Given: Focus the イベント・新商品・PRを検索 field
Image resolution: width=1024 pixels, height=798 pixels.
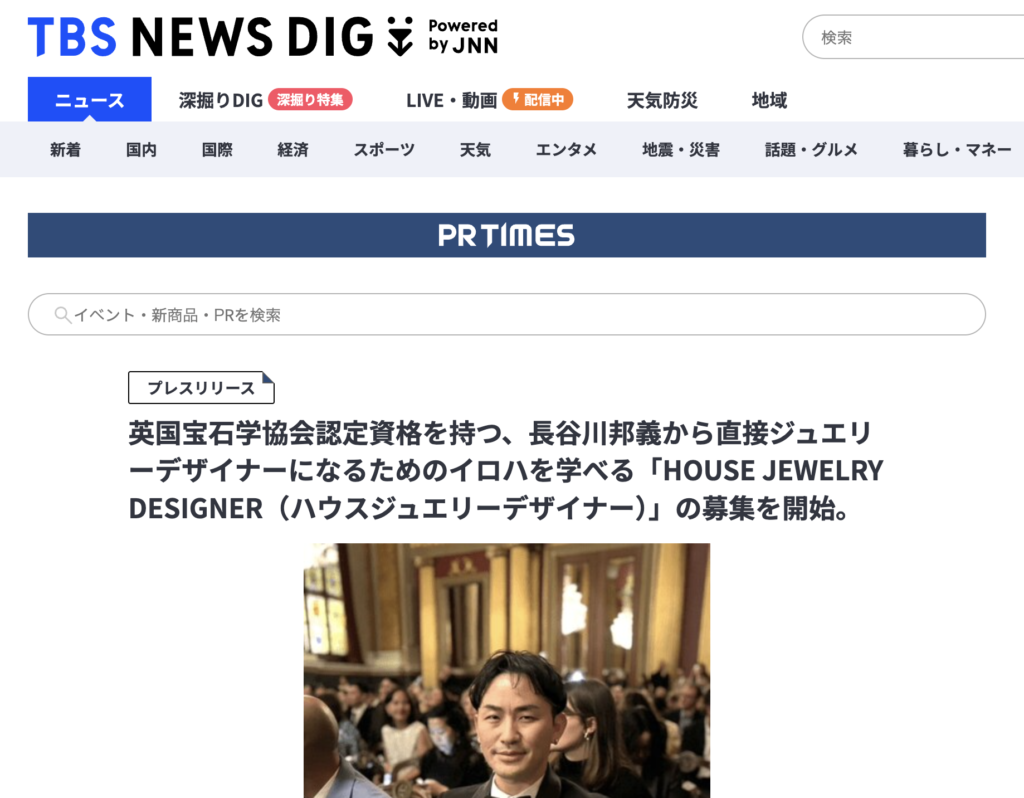Looking at the screenshot, I should 507,315.
